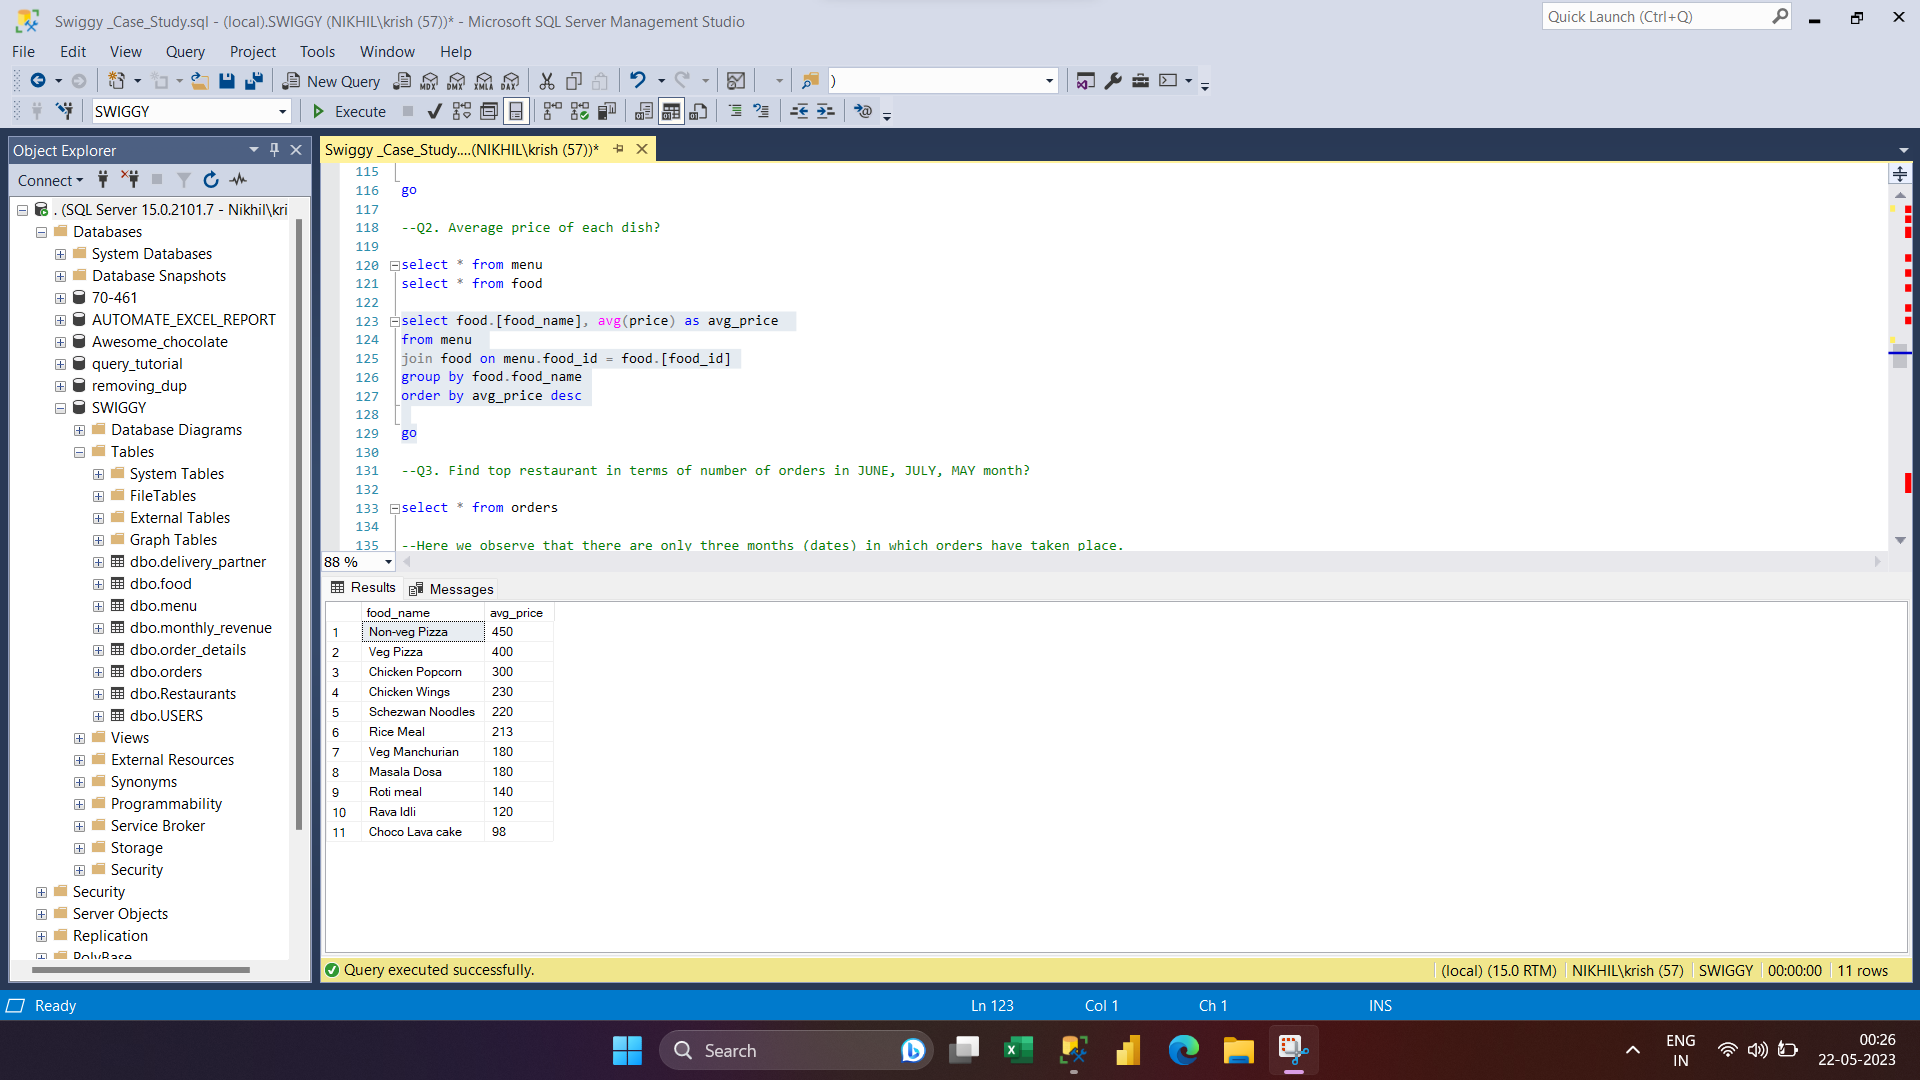The height and width of the screenshot is (1080, 1920).
Task: Click the Uncomment Selected Lines icon
Action: 762,111
